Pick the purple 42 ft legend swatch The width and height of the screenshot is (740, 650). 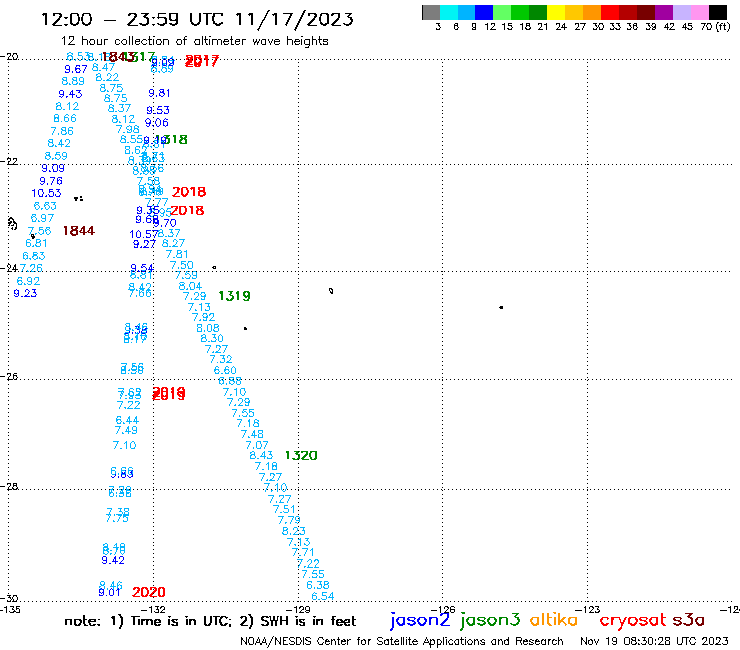click(664, 12)
